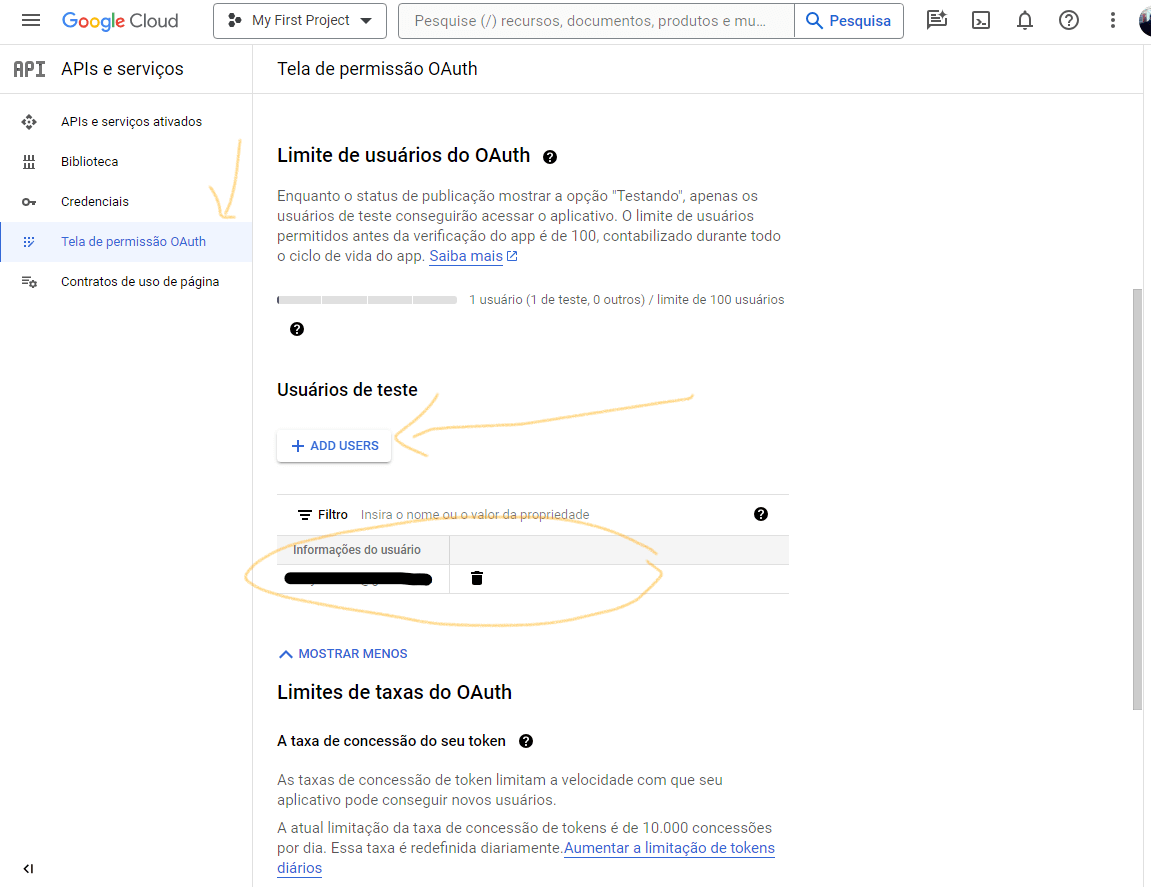Open the three-dot settings menu in the top bar
Screen dimensions: 1151x887
(x=1113, y=21)
